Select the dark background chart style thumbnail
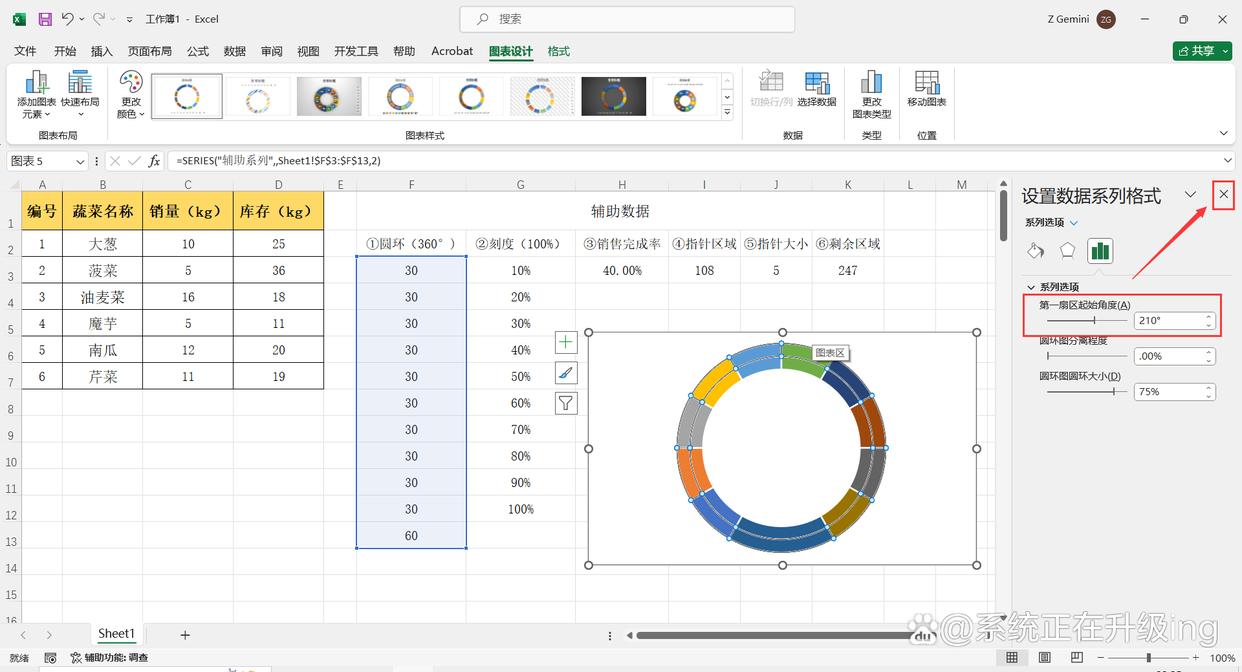 tap(614, 96)
